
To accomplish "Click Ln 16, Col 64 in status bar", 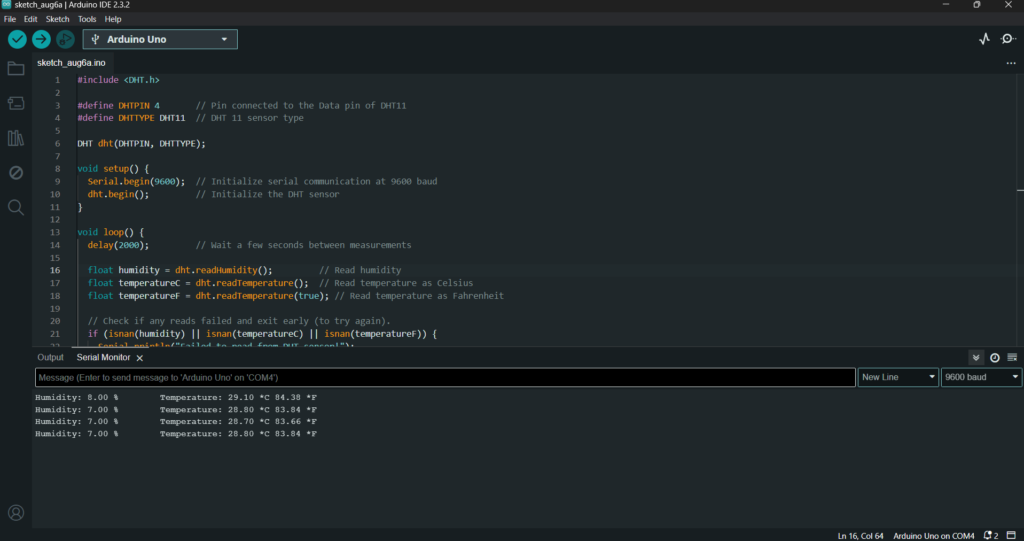I will tap(861, 536).
